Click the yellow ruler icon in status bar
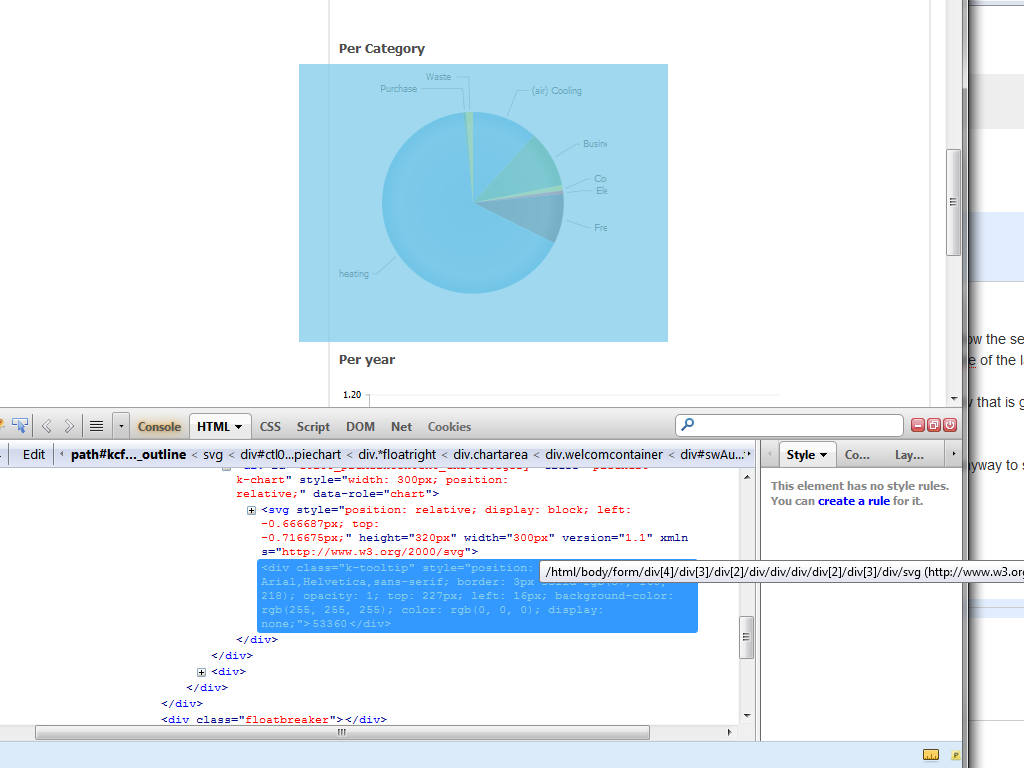The height and width of the screenshot is (768, 1024). point(931,755)
